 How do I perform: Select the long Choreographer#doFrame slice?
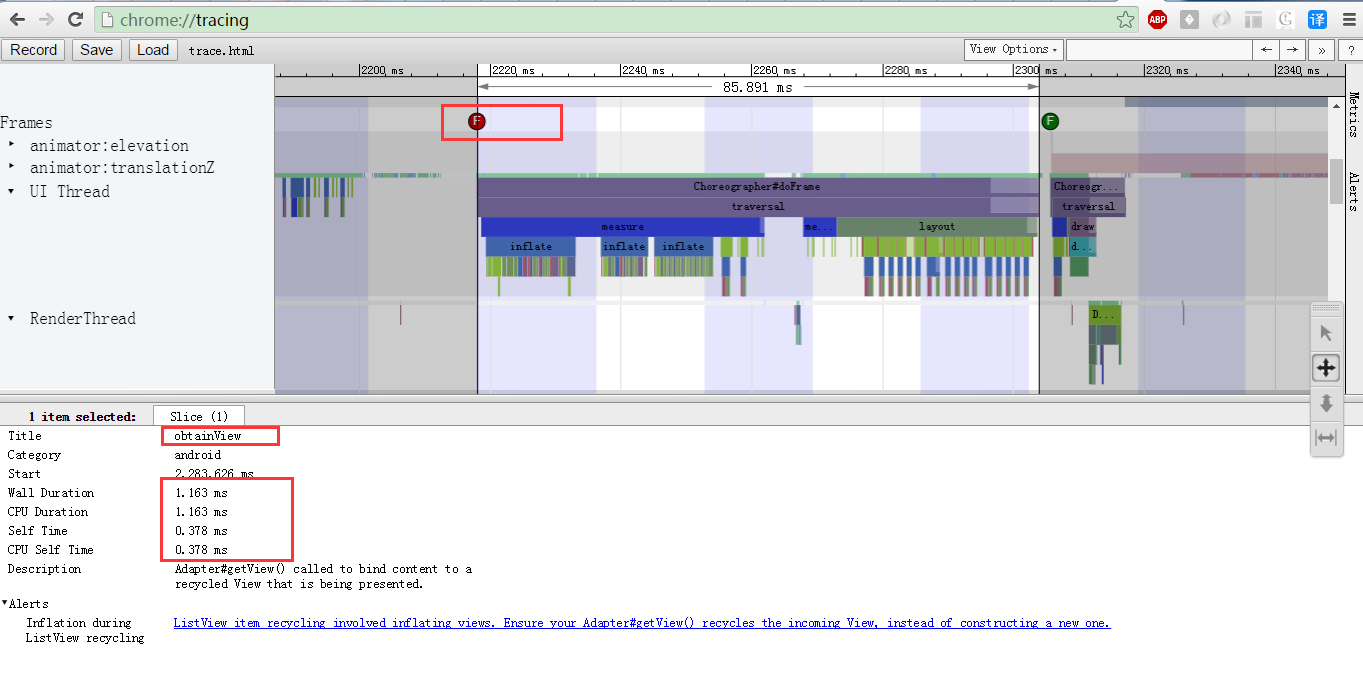click(x=757, y=186)
